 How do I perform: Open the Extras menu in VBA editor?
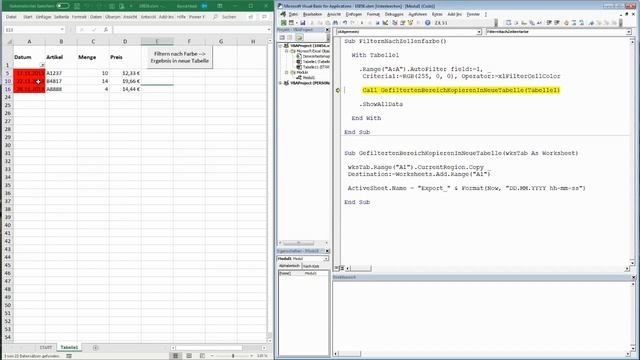[437, 14]
